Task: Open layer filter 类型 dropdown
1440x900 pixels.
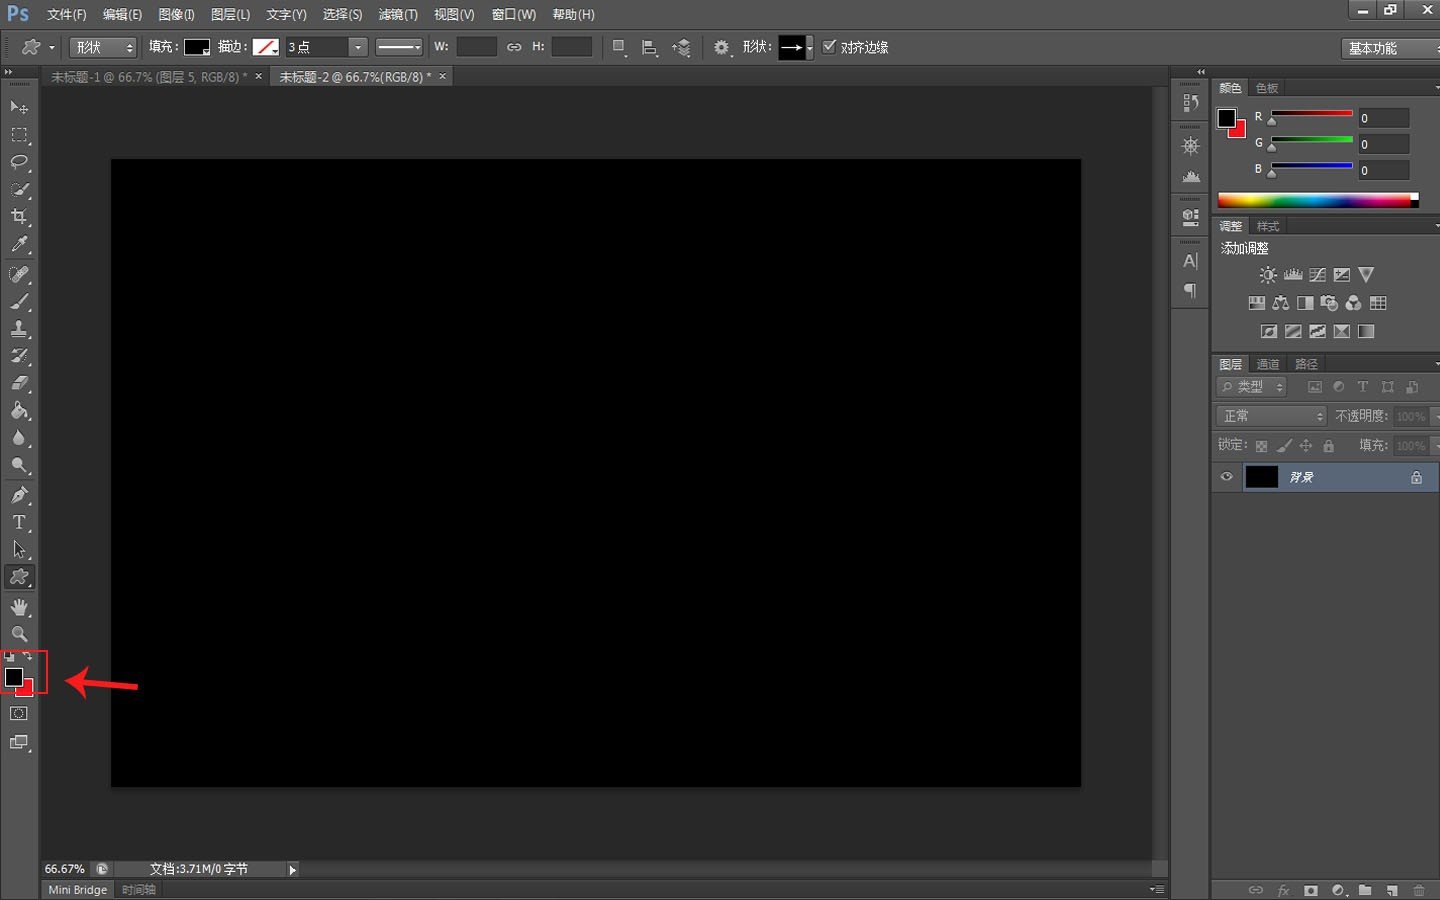Action: pyautogui.click(x=1251, y=387)
